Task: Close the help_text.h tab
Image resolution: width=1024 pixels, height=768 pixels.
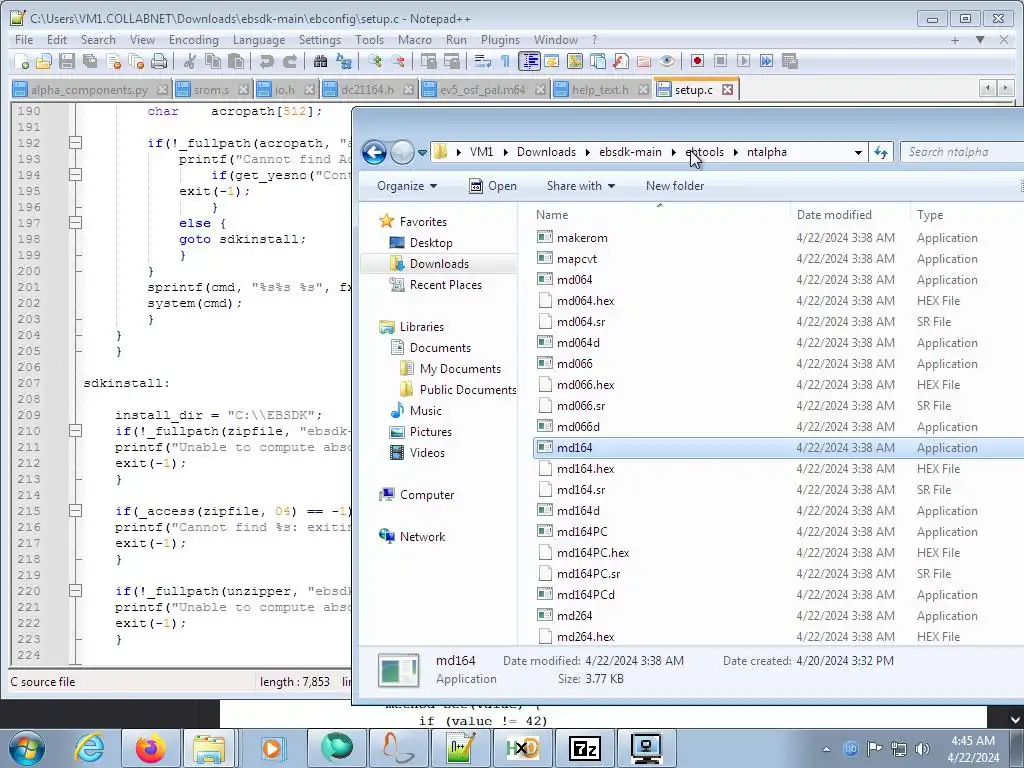Action: tap(643, 89)
